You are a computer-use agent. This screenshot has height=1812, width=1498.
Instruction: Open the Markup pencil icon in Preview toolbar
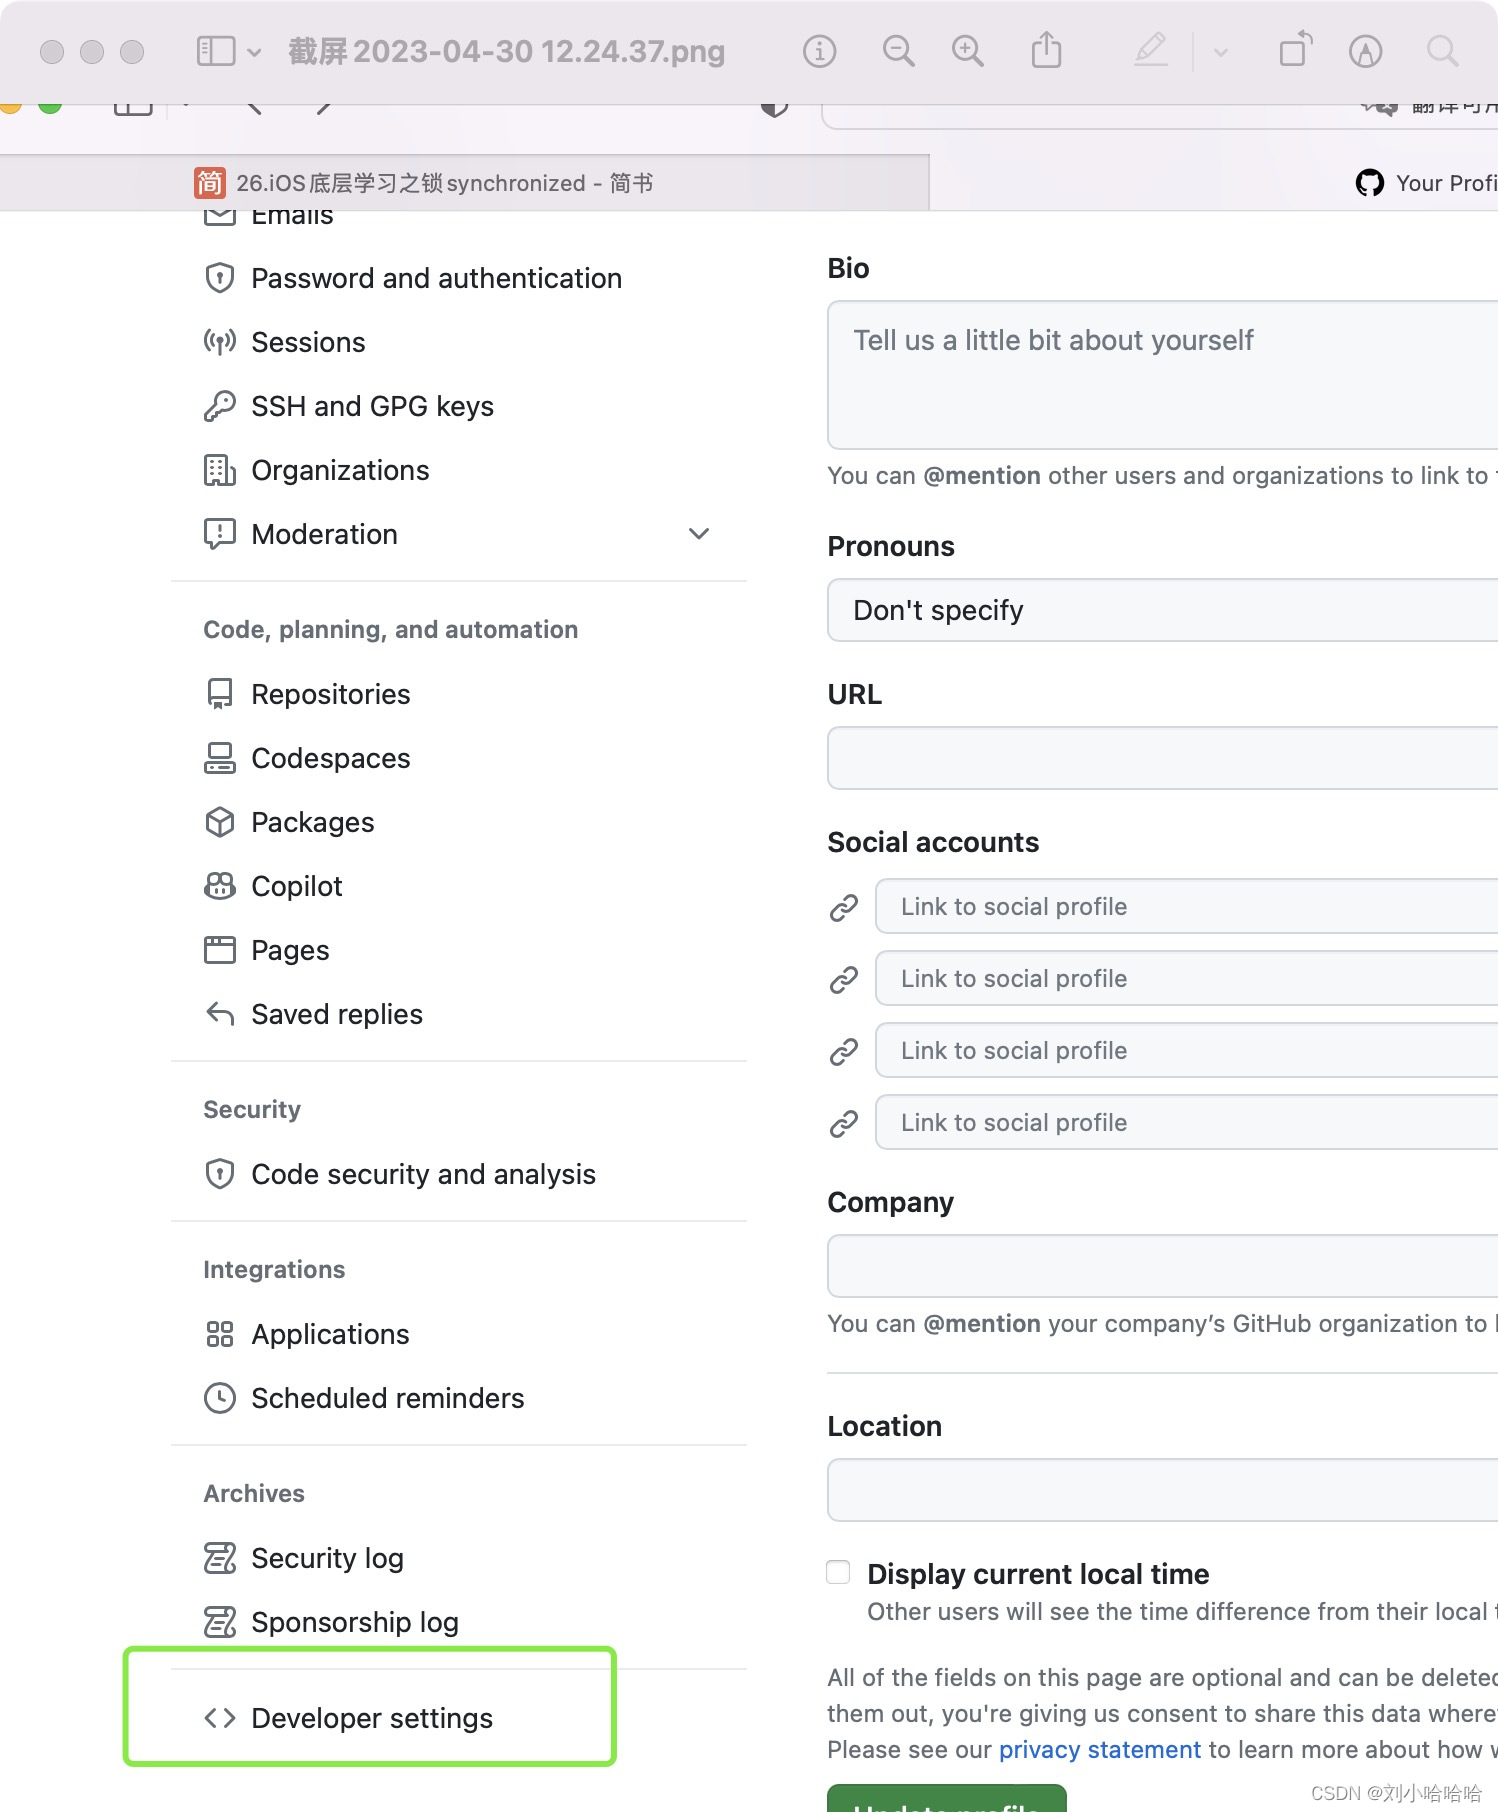click(1150, 50)
